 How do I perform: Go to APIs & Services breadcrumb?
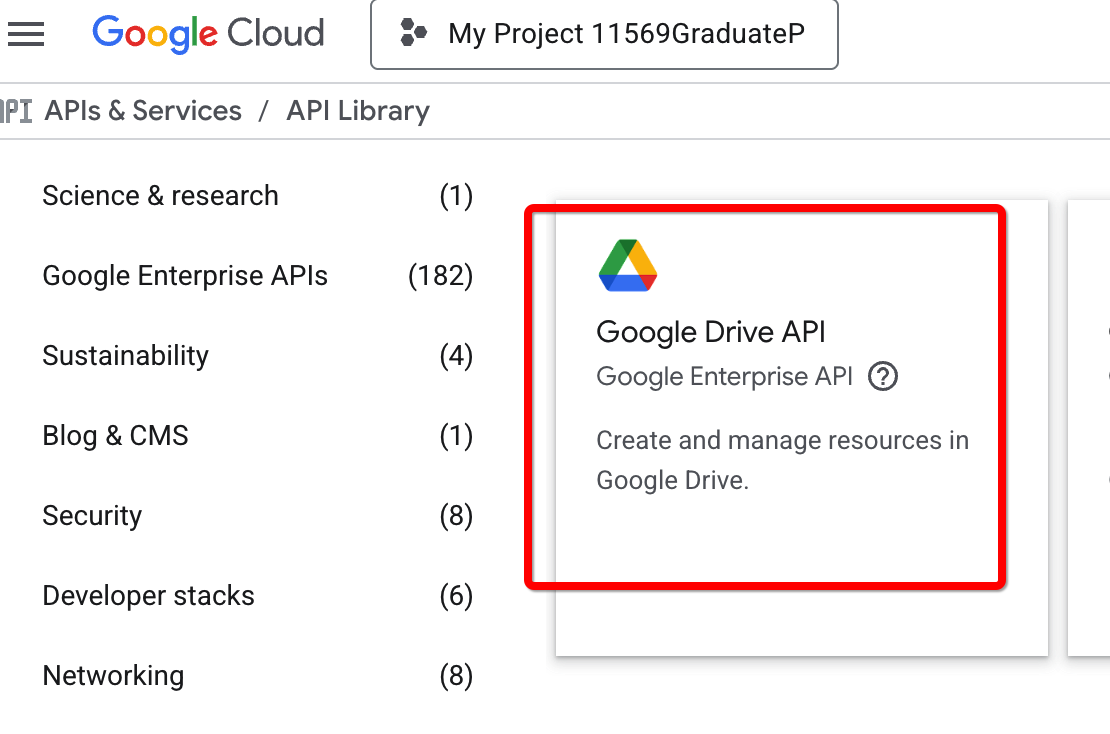pos(143,111)
